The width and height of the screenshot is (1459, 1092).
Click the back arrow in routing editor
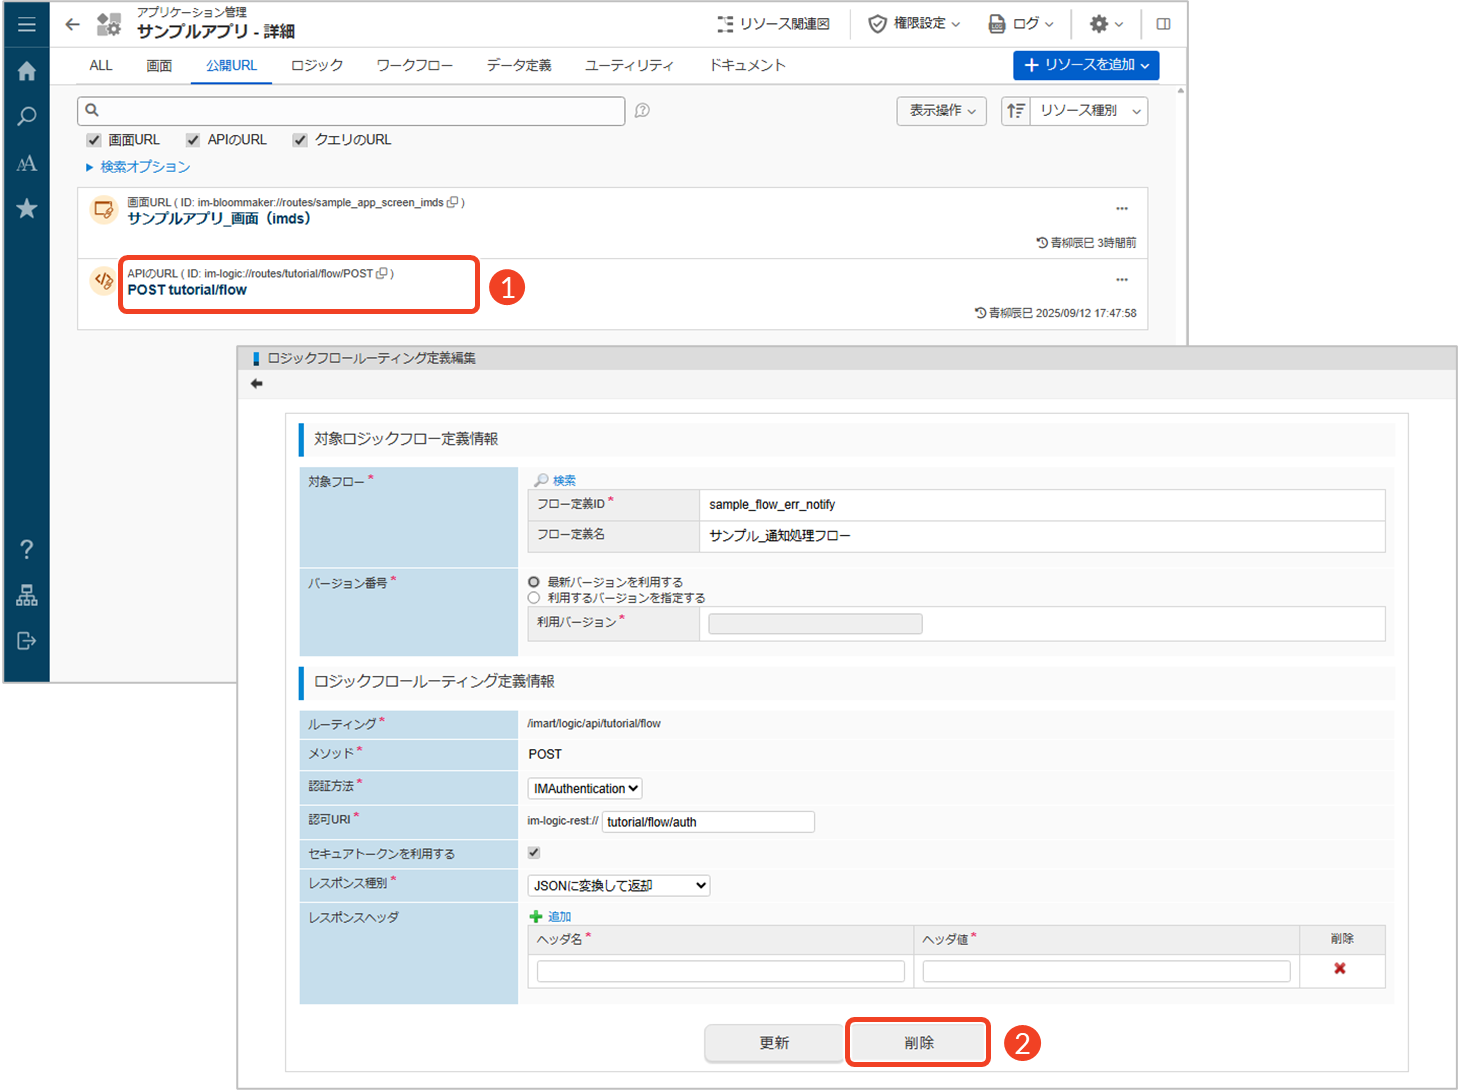point(257,384)
